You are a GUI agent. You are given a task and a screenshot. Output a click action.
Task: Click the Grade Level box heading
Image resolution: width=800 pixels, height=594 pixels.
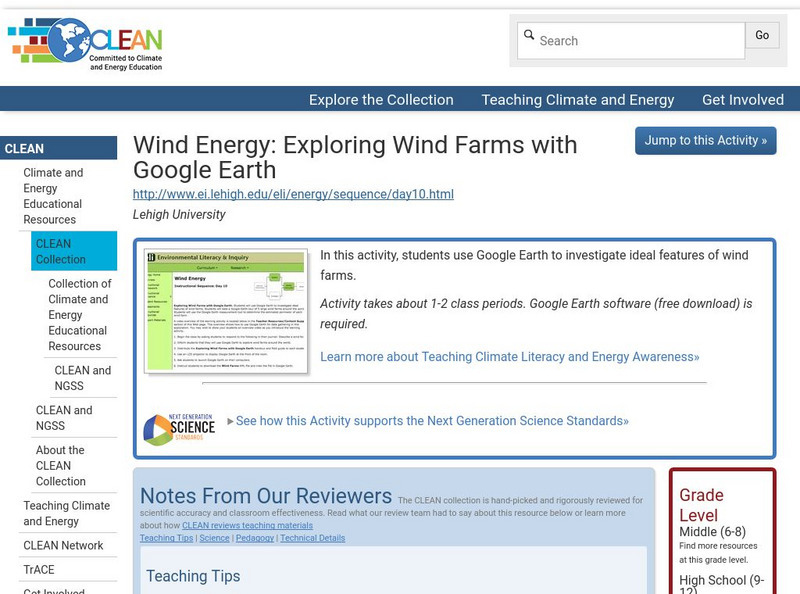[x=701, y=505]
